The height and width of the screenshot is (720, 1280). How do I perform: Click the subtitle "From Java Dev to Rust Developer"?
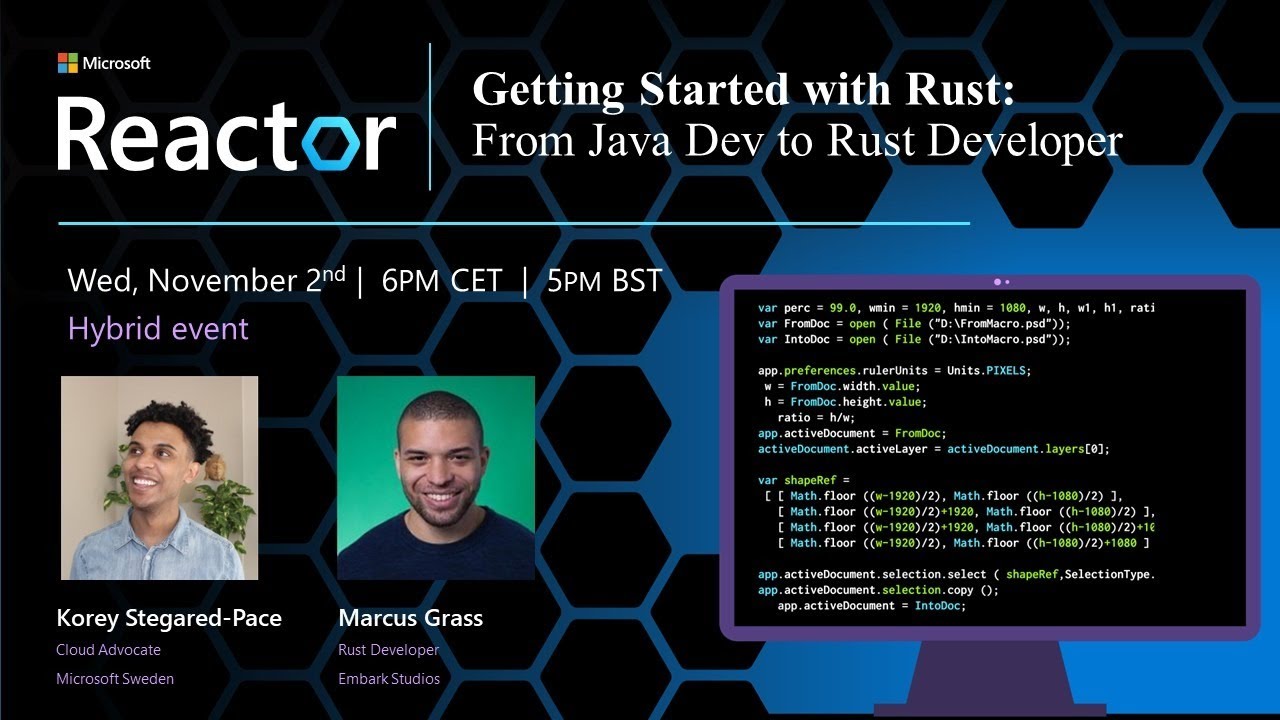[797, 140]
